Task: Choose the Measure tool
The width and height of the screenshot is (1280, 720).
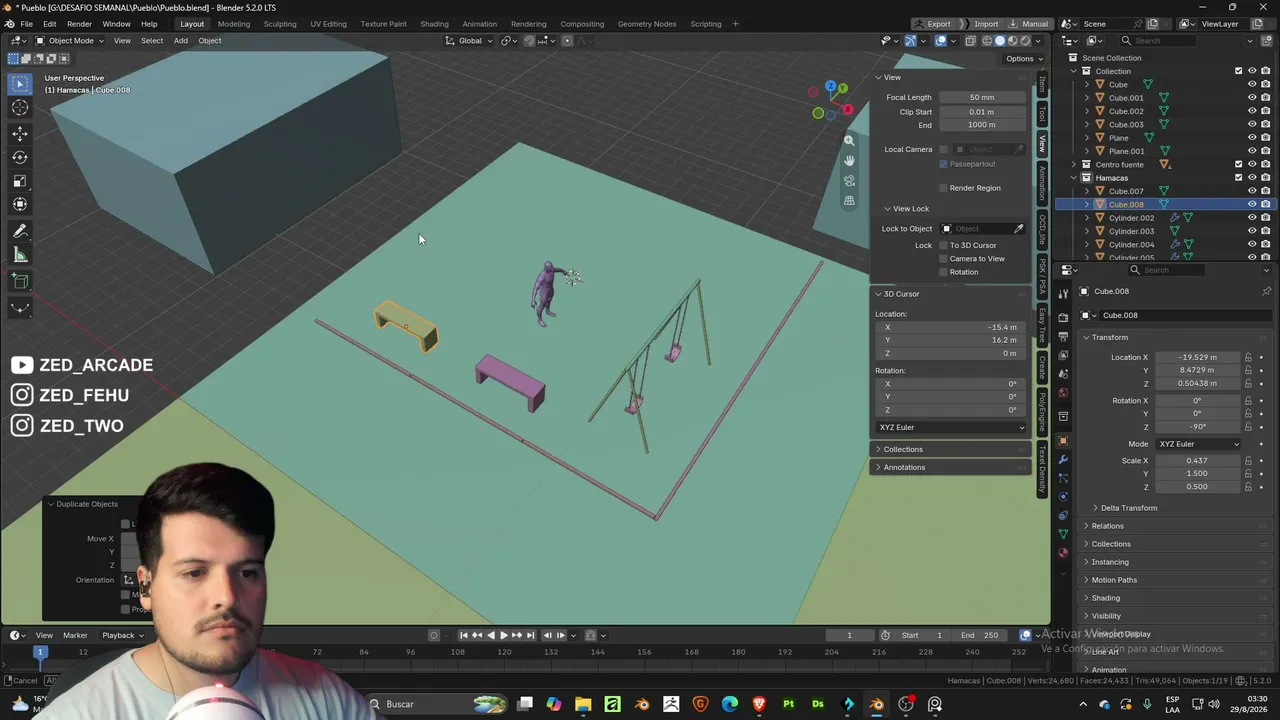Action: pyautogui.click(x=20, y=255)
